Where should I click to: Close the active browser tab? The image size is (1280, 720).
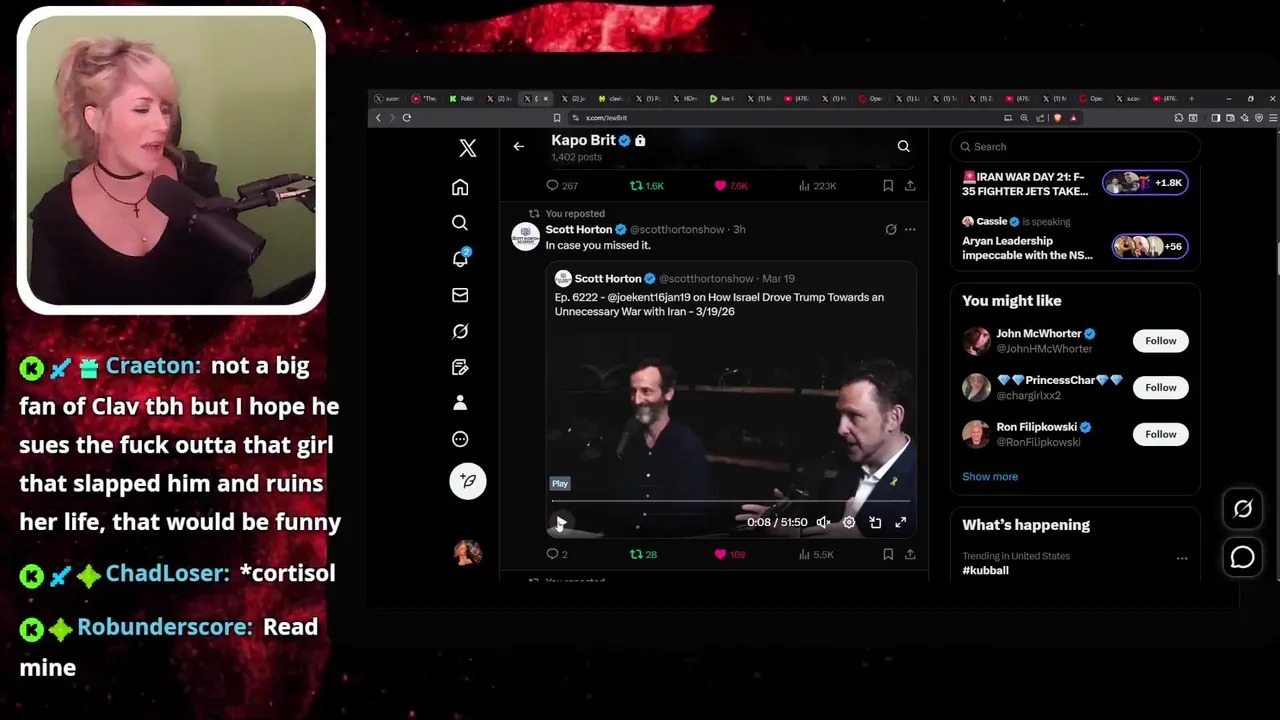544,98
